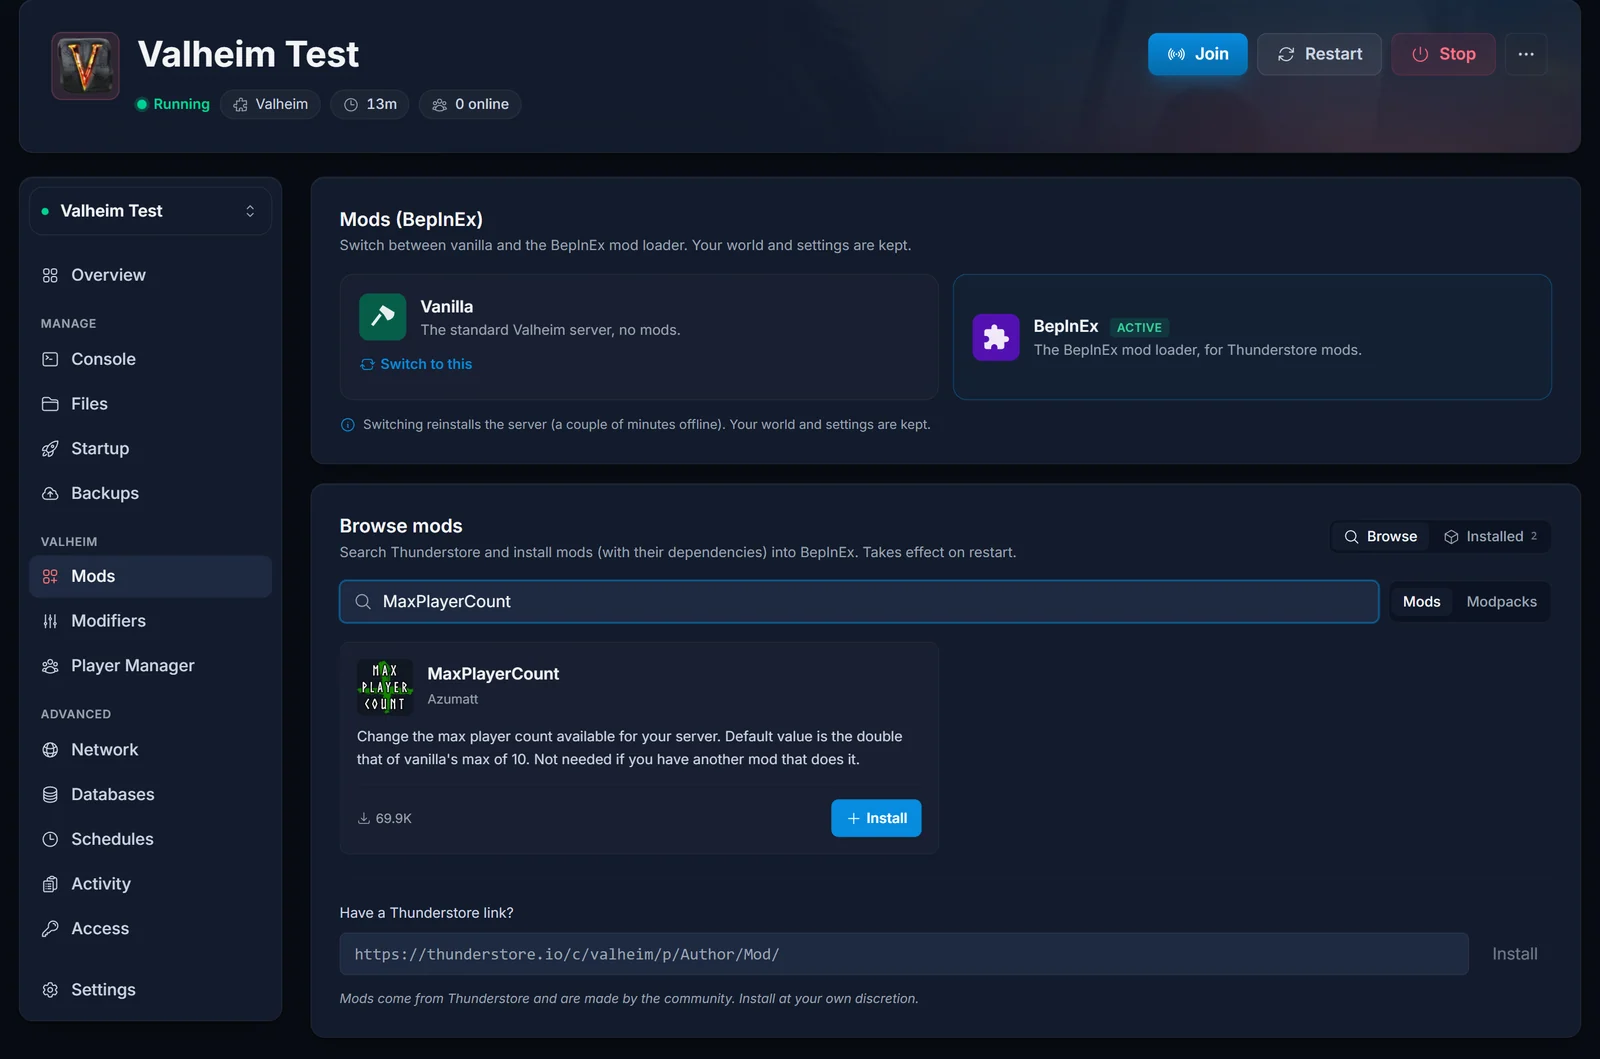
Task: Select the active BepInEx loader card
Action: (x=1252, y=337)
